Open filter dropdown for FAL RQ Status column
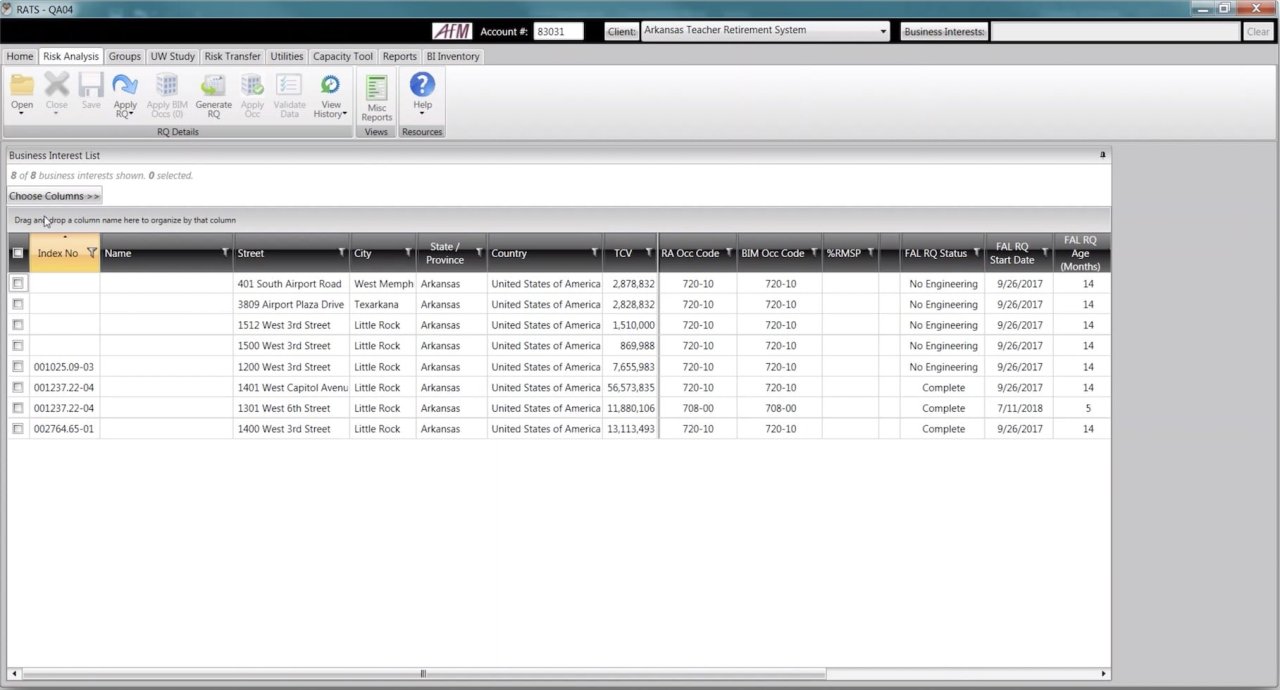Screen dimensions: 1280x690 [976, 253]
